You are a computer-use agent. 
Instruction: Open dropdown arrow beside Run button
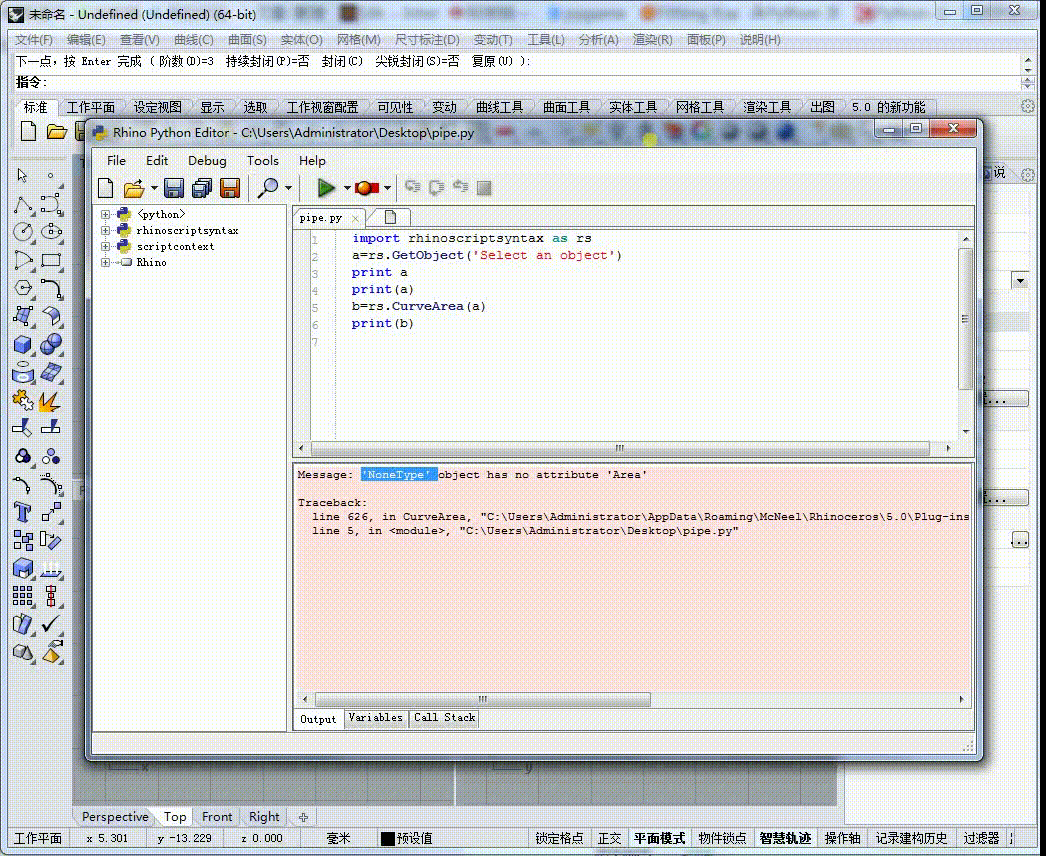[x=347, y=188]
